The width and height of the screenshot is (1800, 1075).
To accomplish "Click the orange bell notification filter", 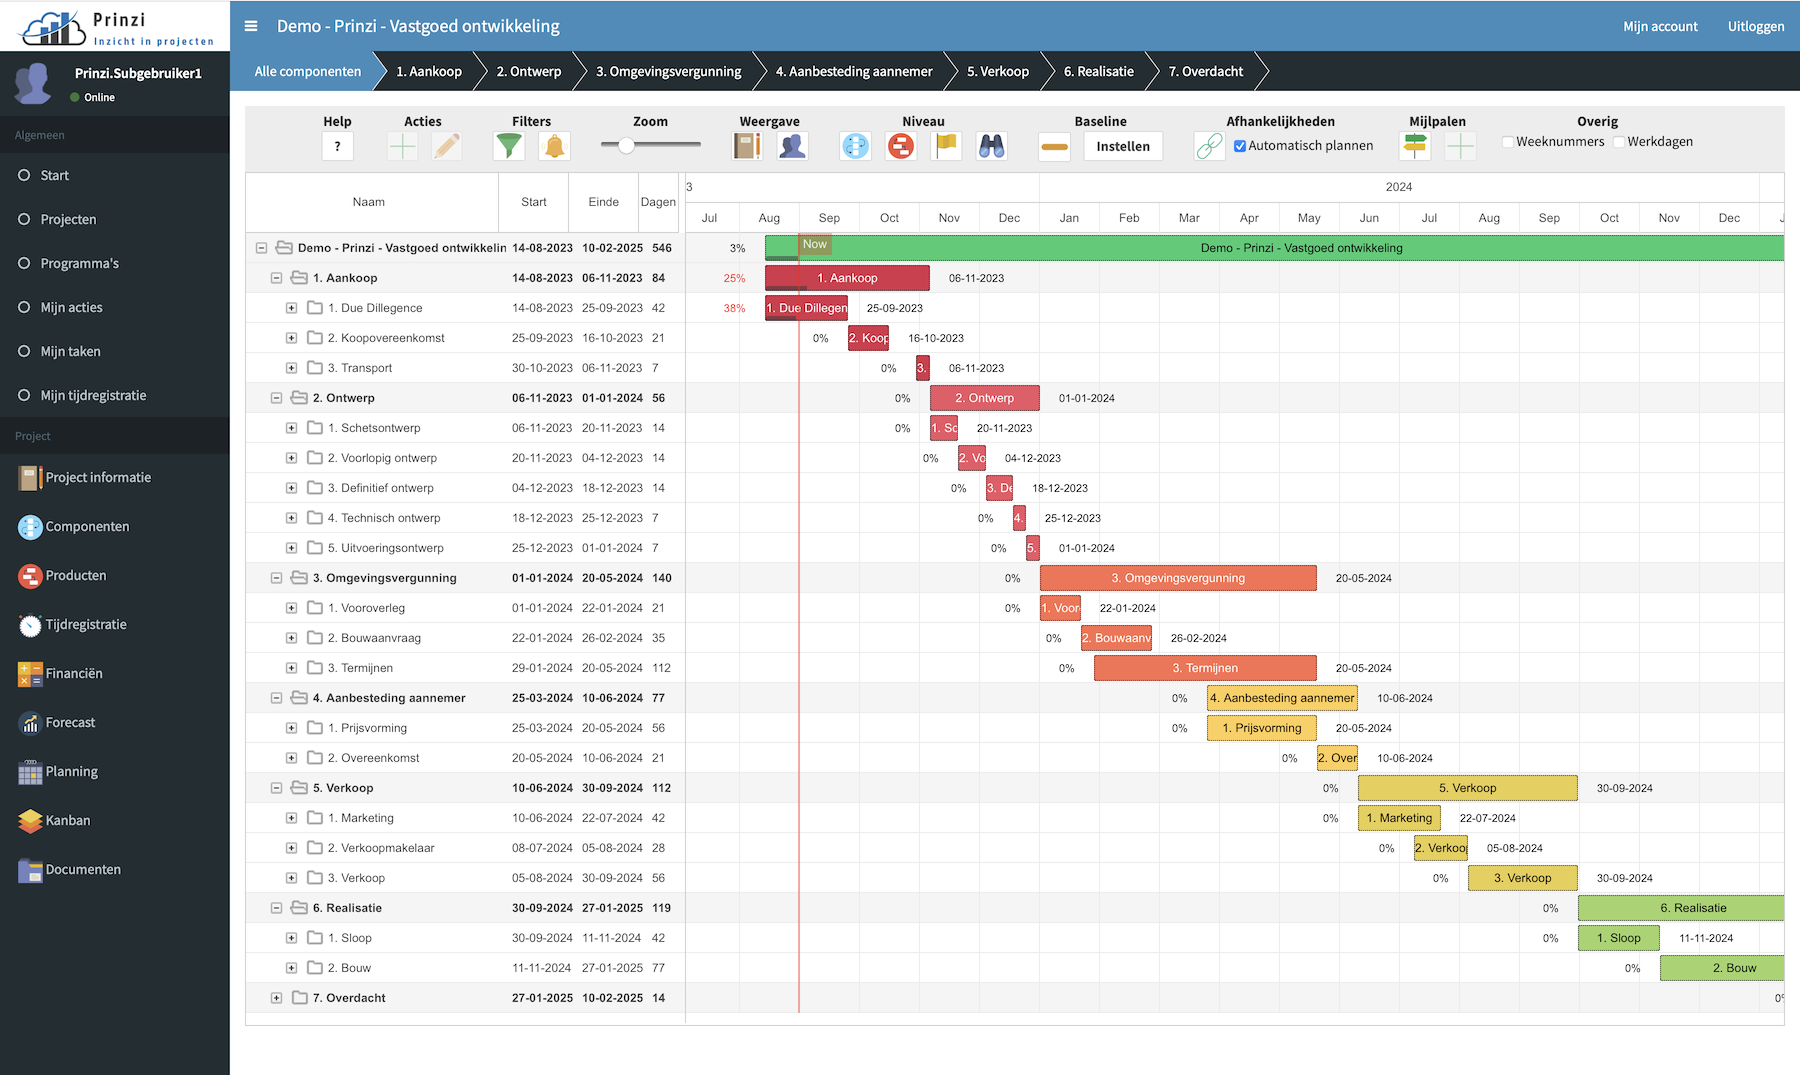I will click(554, 146).
